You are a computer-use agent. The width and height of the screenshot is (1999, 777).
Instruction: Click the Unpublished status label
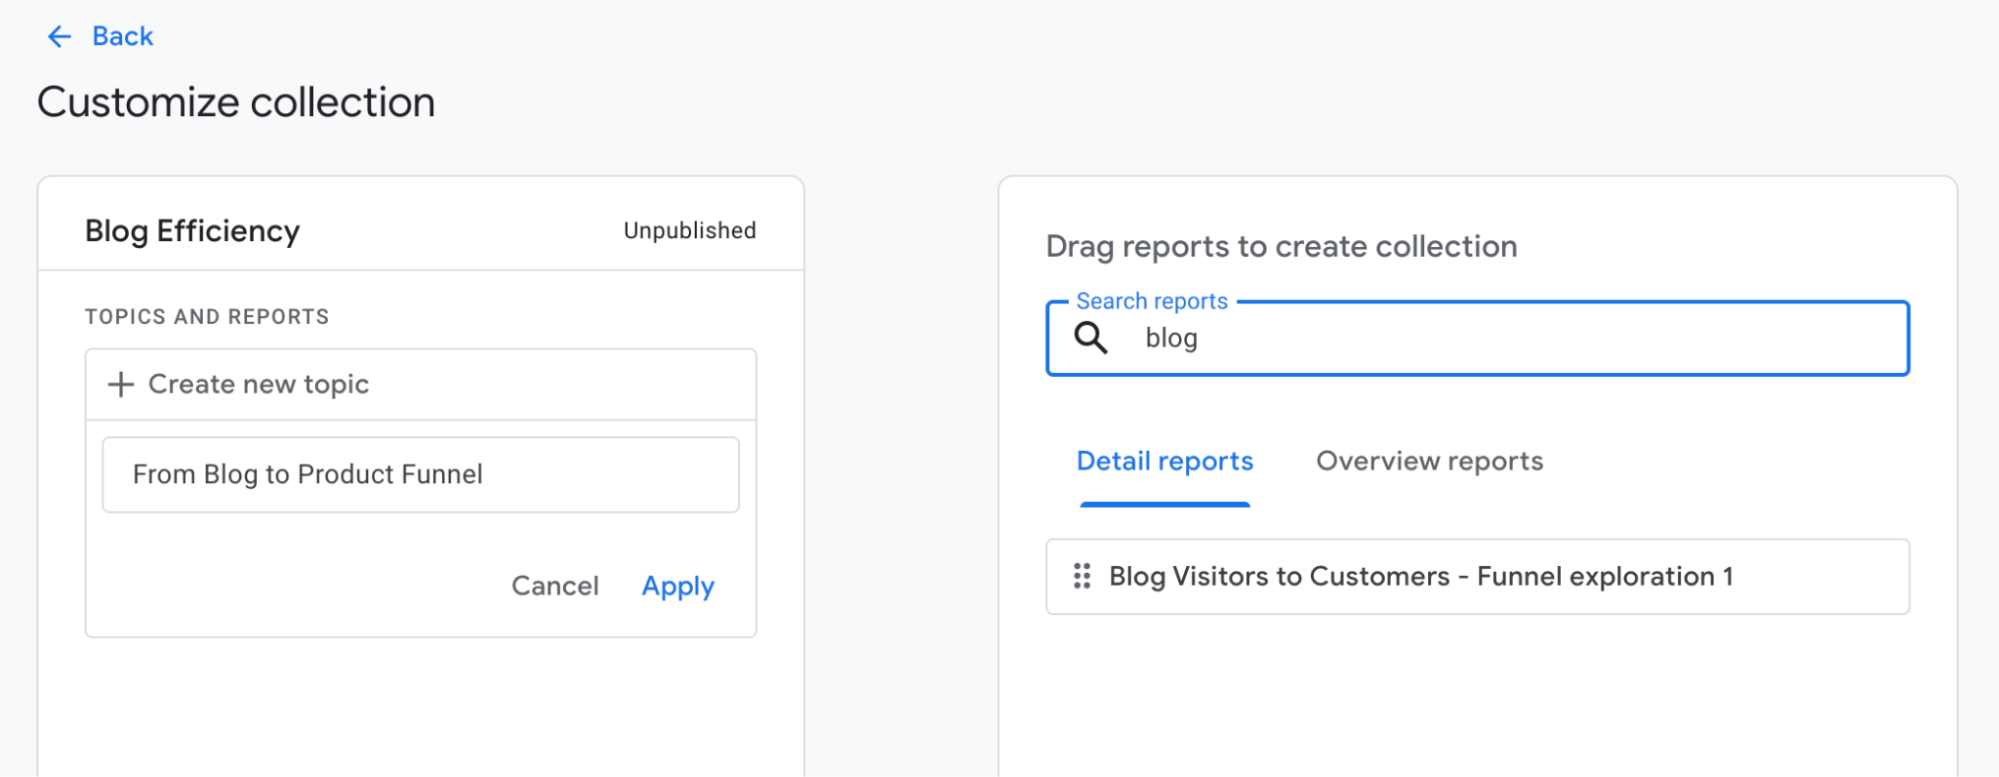689,231
